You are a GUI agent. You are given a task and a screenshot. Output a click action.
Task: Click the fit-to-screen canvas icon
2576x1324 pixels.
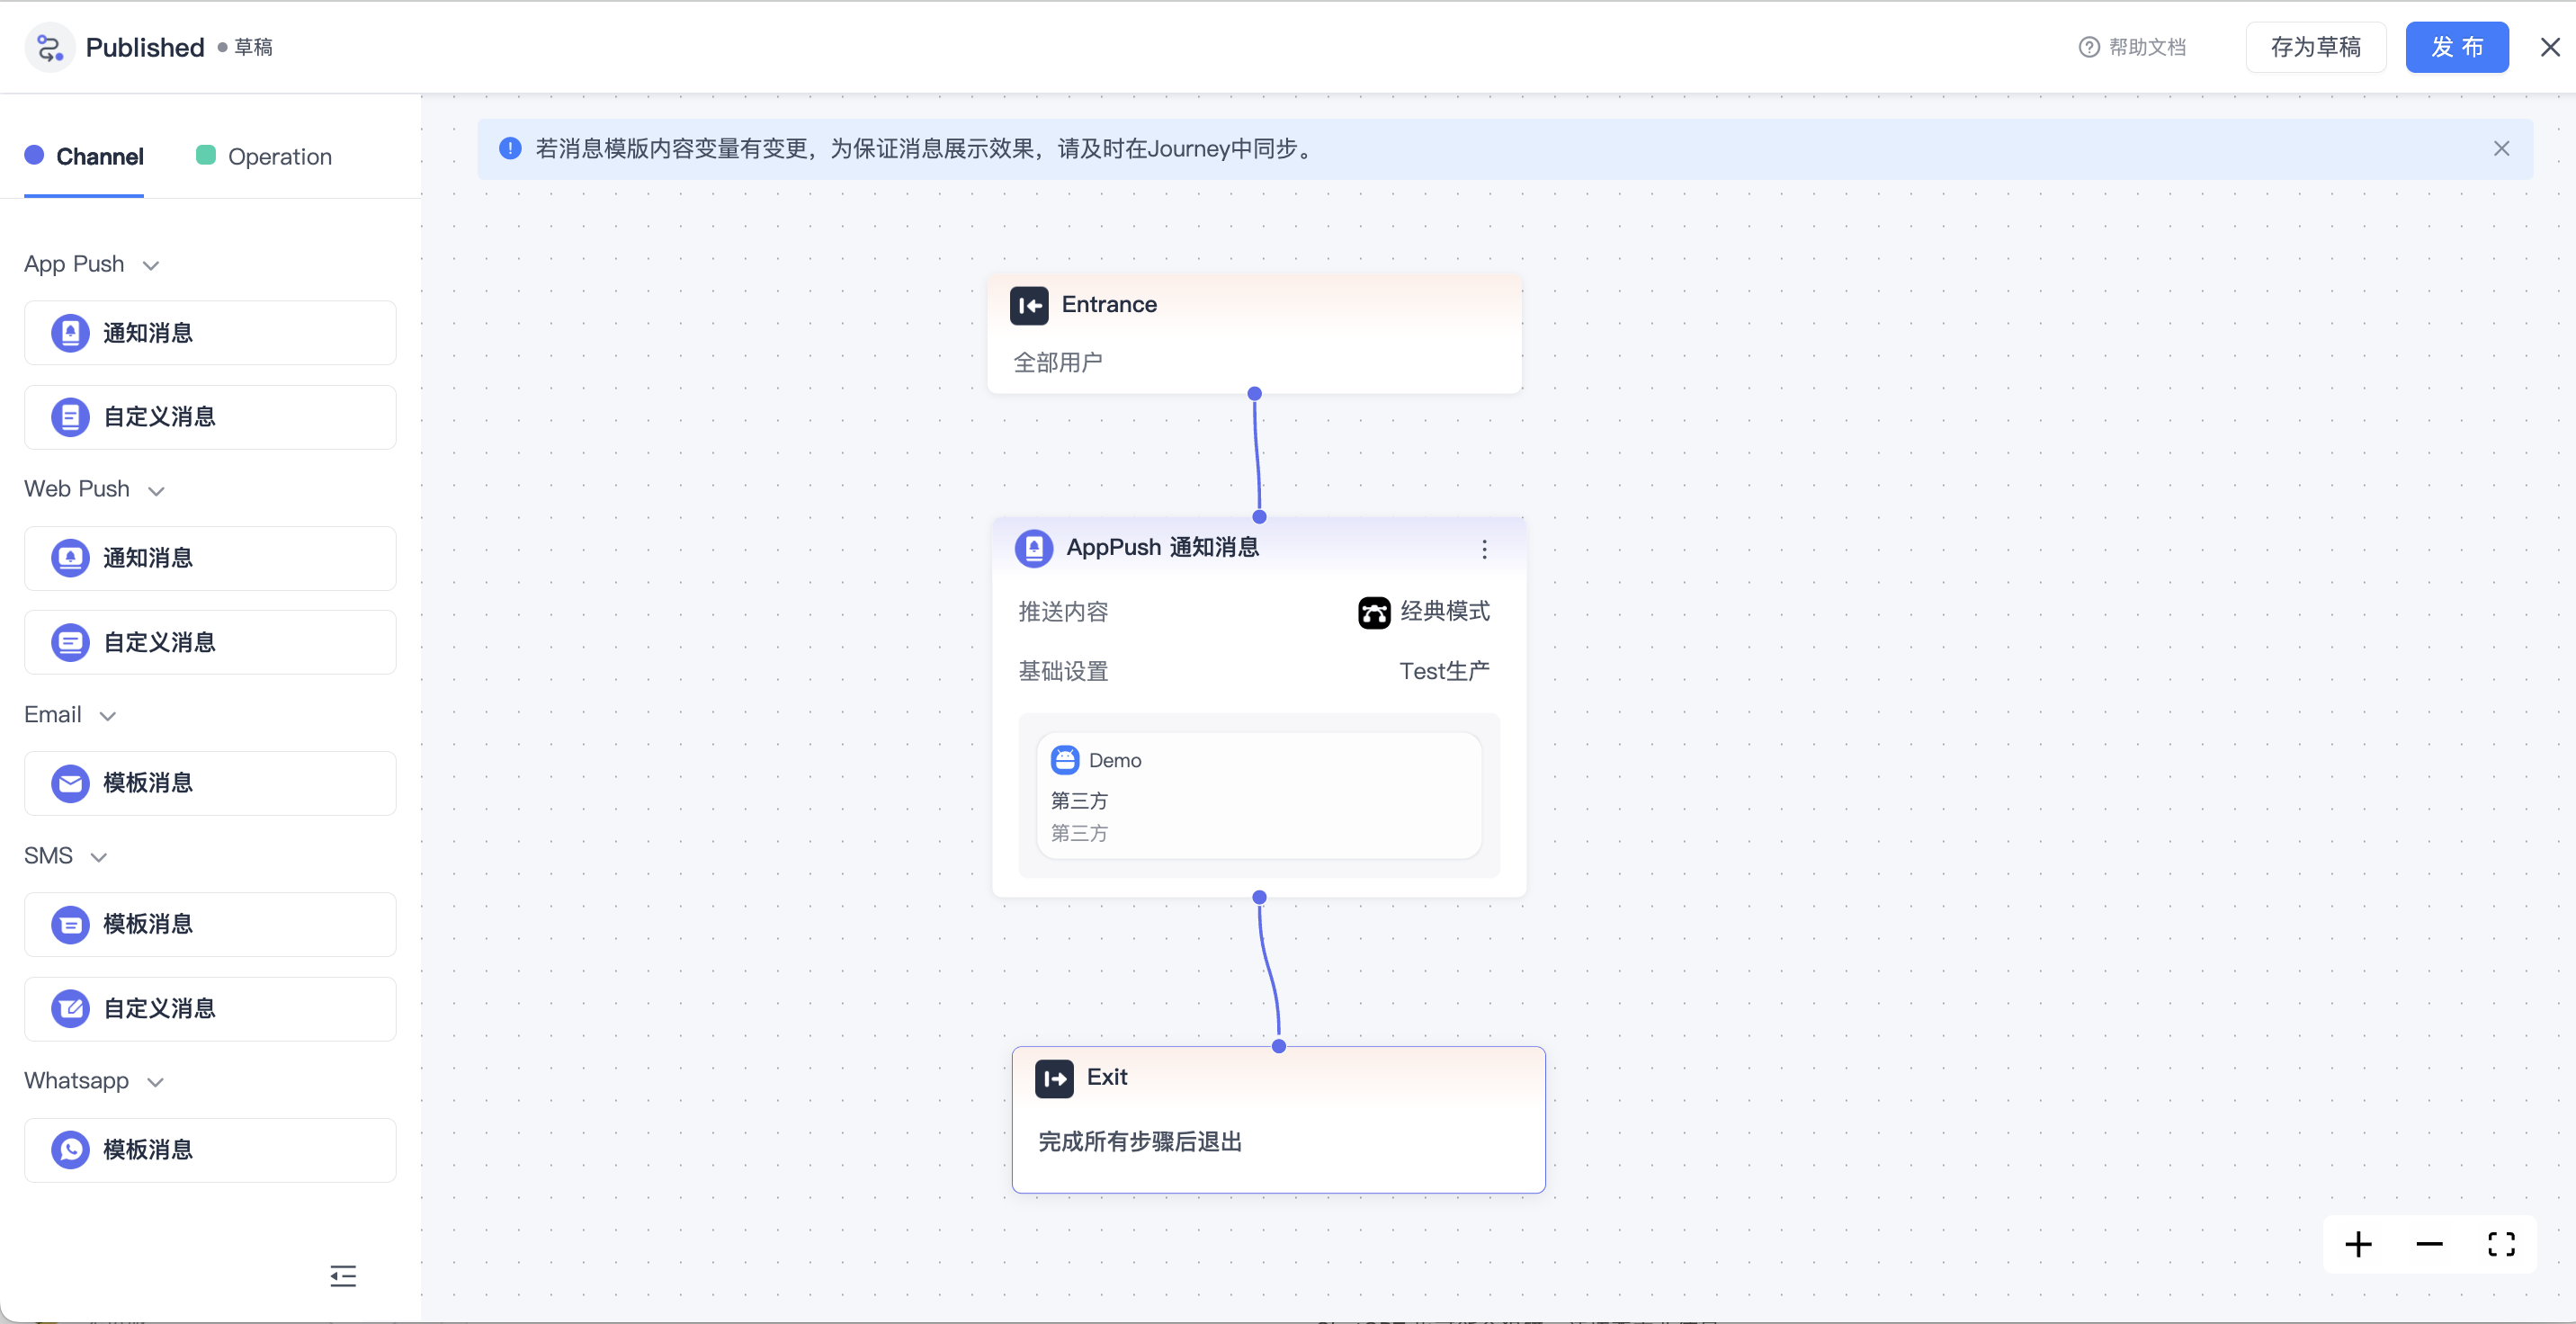click(x=2501, y=1244)
